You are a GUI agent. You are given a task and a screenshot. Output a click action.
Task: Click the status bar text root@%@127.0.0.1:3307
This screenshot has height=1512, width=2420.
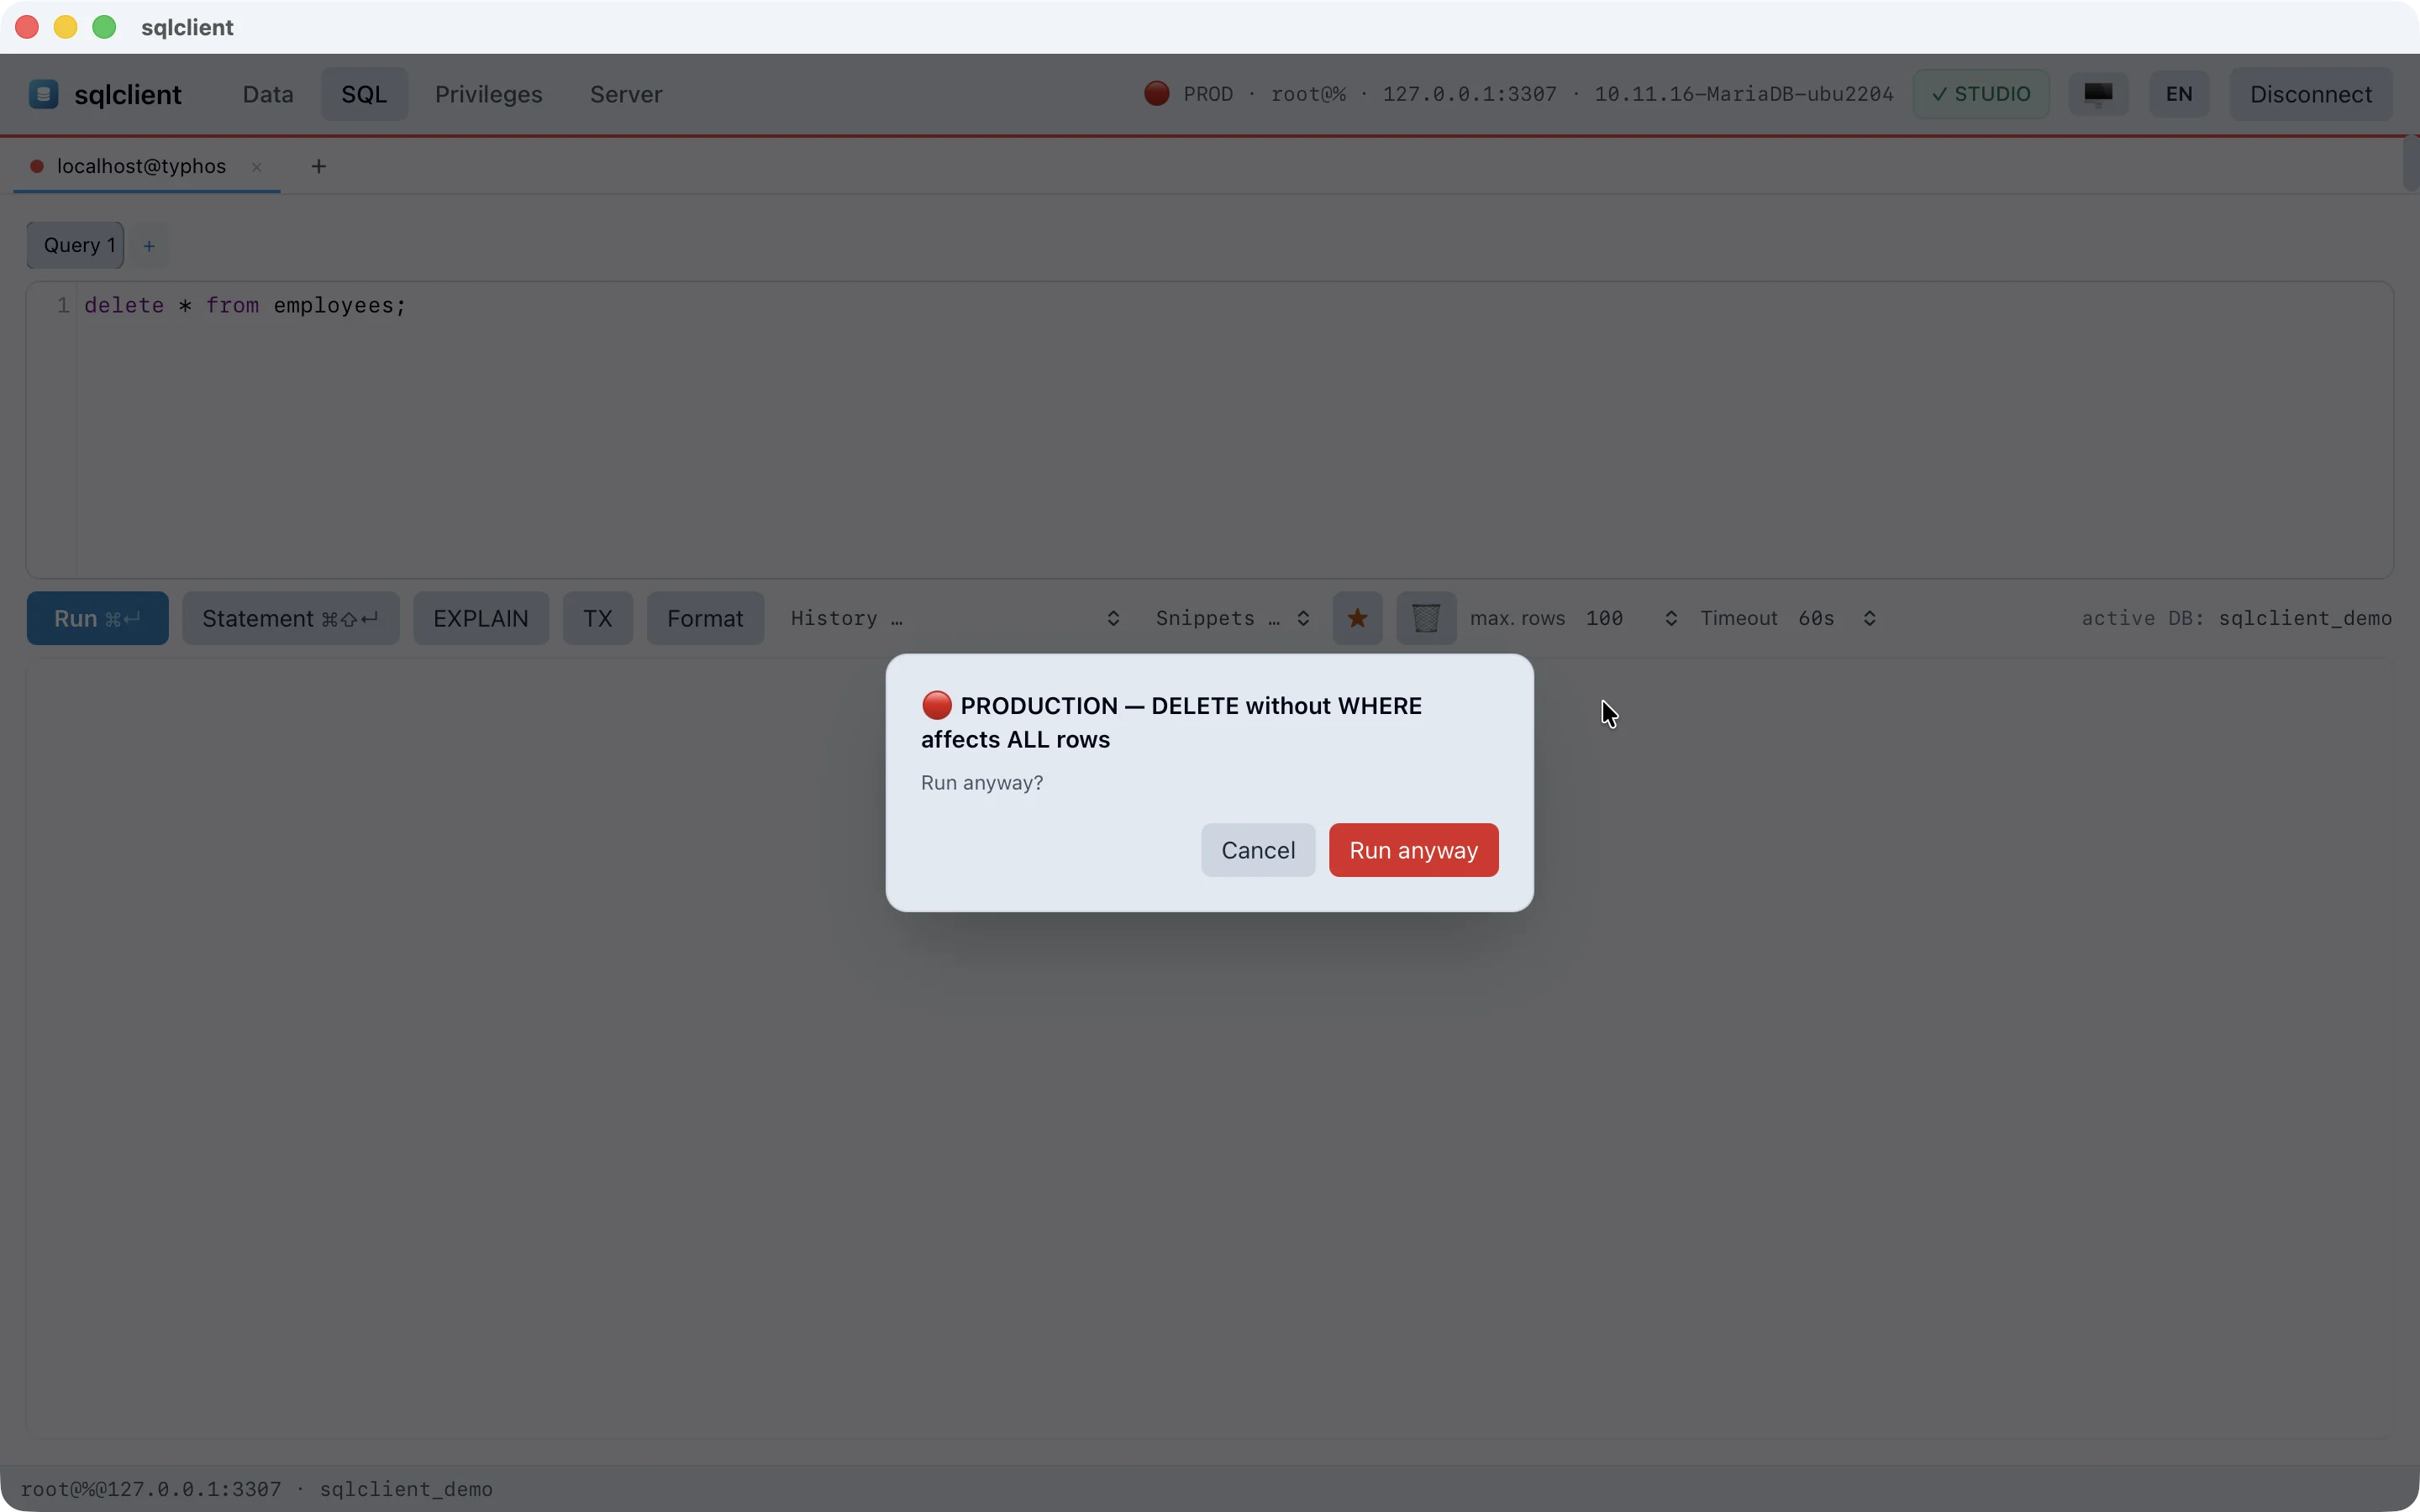(x=151, y=1489)
